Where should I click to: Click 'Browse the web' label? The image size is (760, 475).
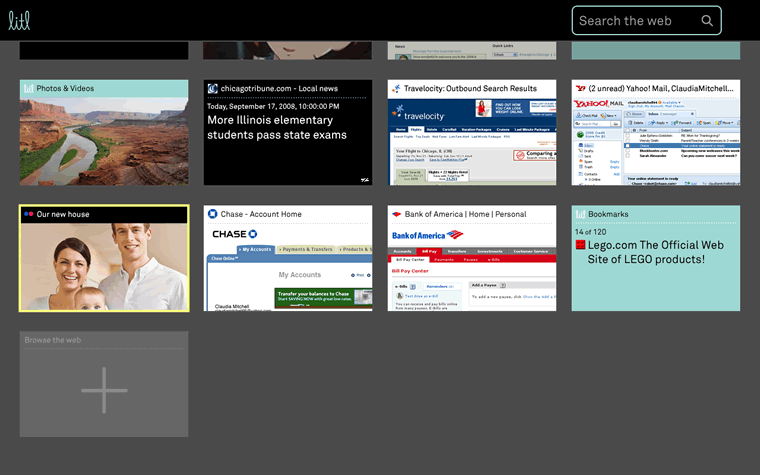coord(53,340)
